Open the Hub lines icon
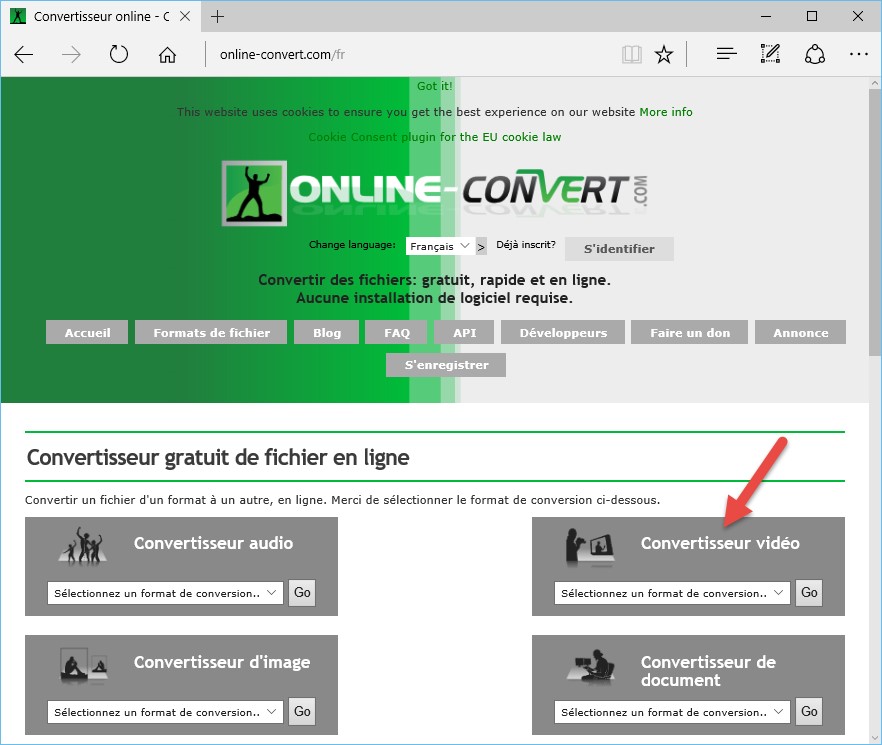 (727, 55)
